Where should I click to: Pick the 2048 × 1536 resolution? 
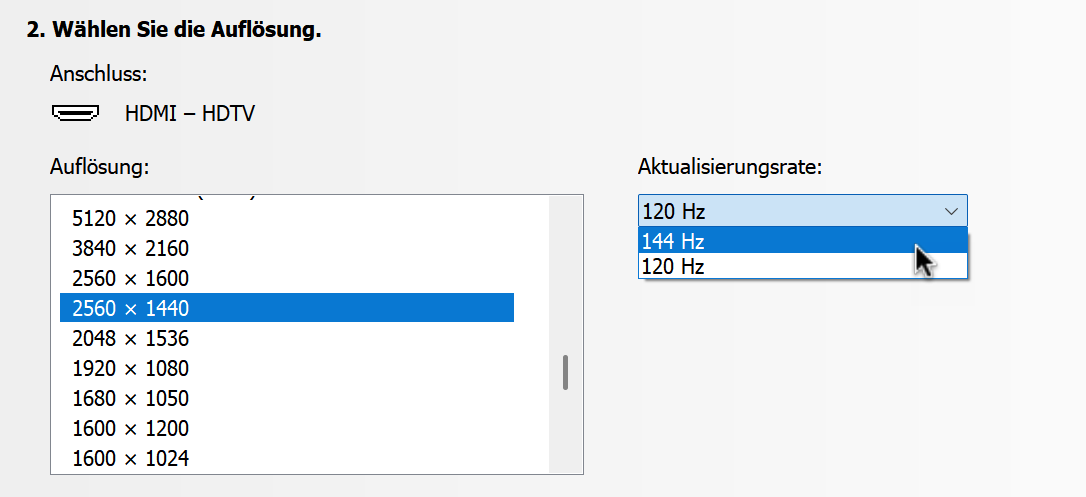pyautogui.click(x=130, y=338)
